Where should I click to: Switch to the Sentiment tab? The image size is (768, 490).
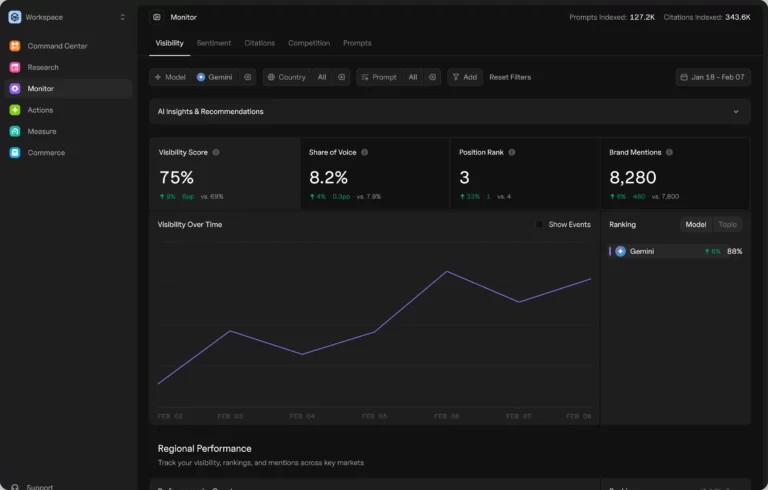point(214,43)
